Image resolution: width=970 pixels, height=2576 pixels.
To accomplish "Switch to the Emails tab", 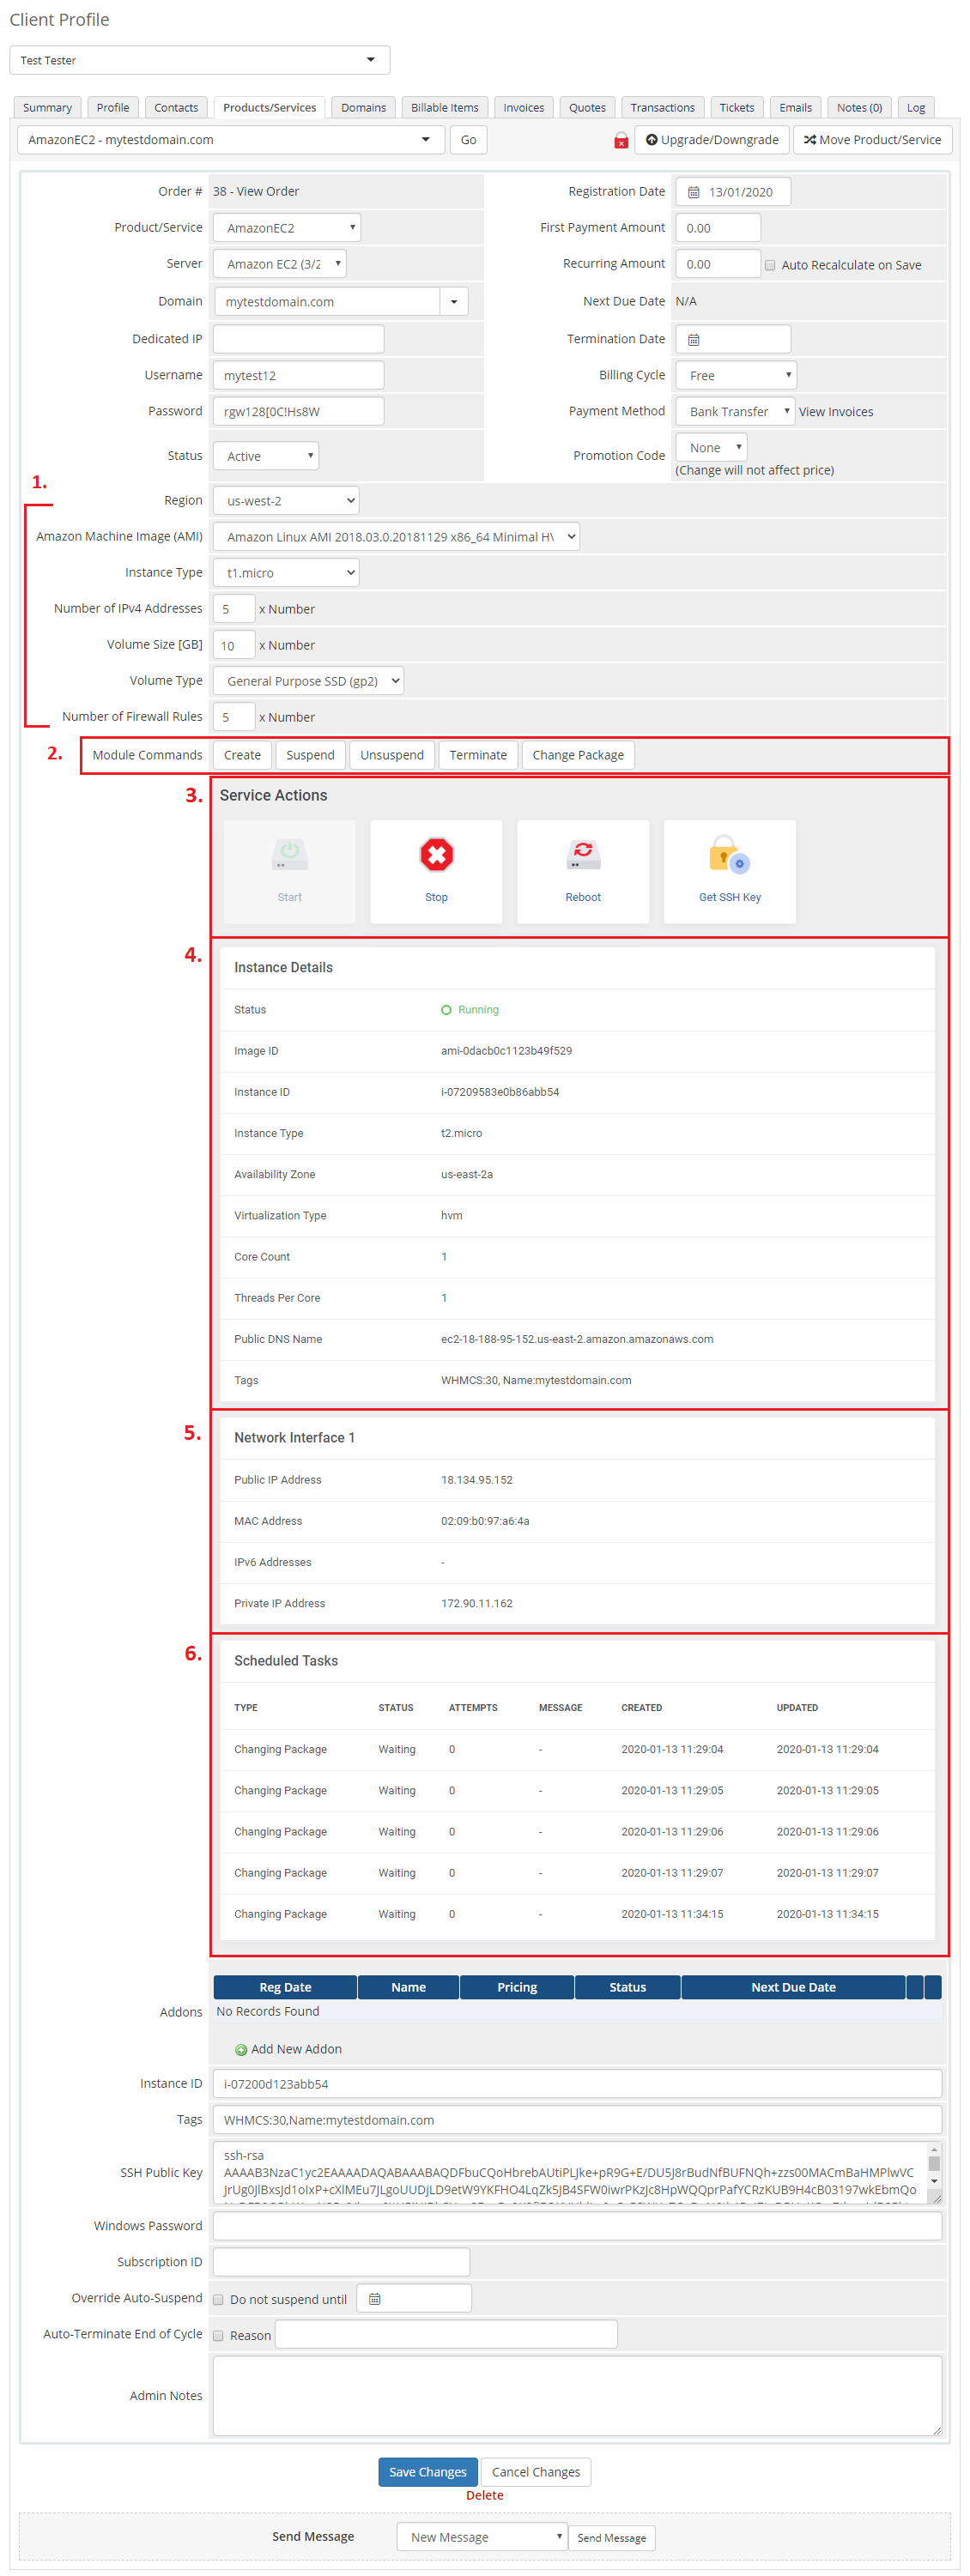I will (796, 108).
